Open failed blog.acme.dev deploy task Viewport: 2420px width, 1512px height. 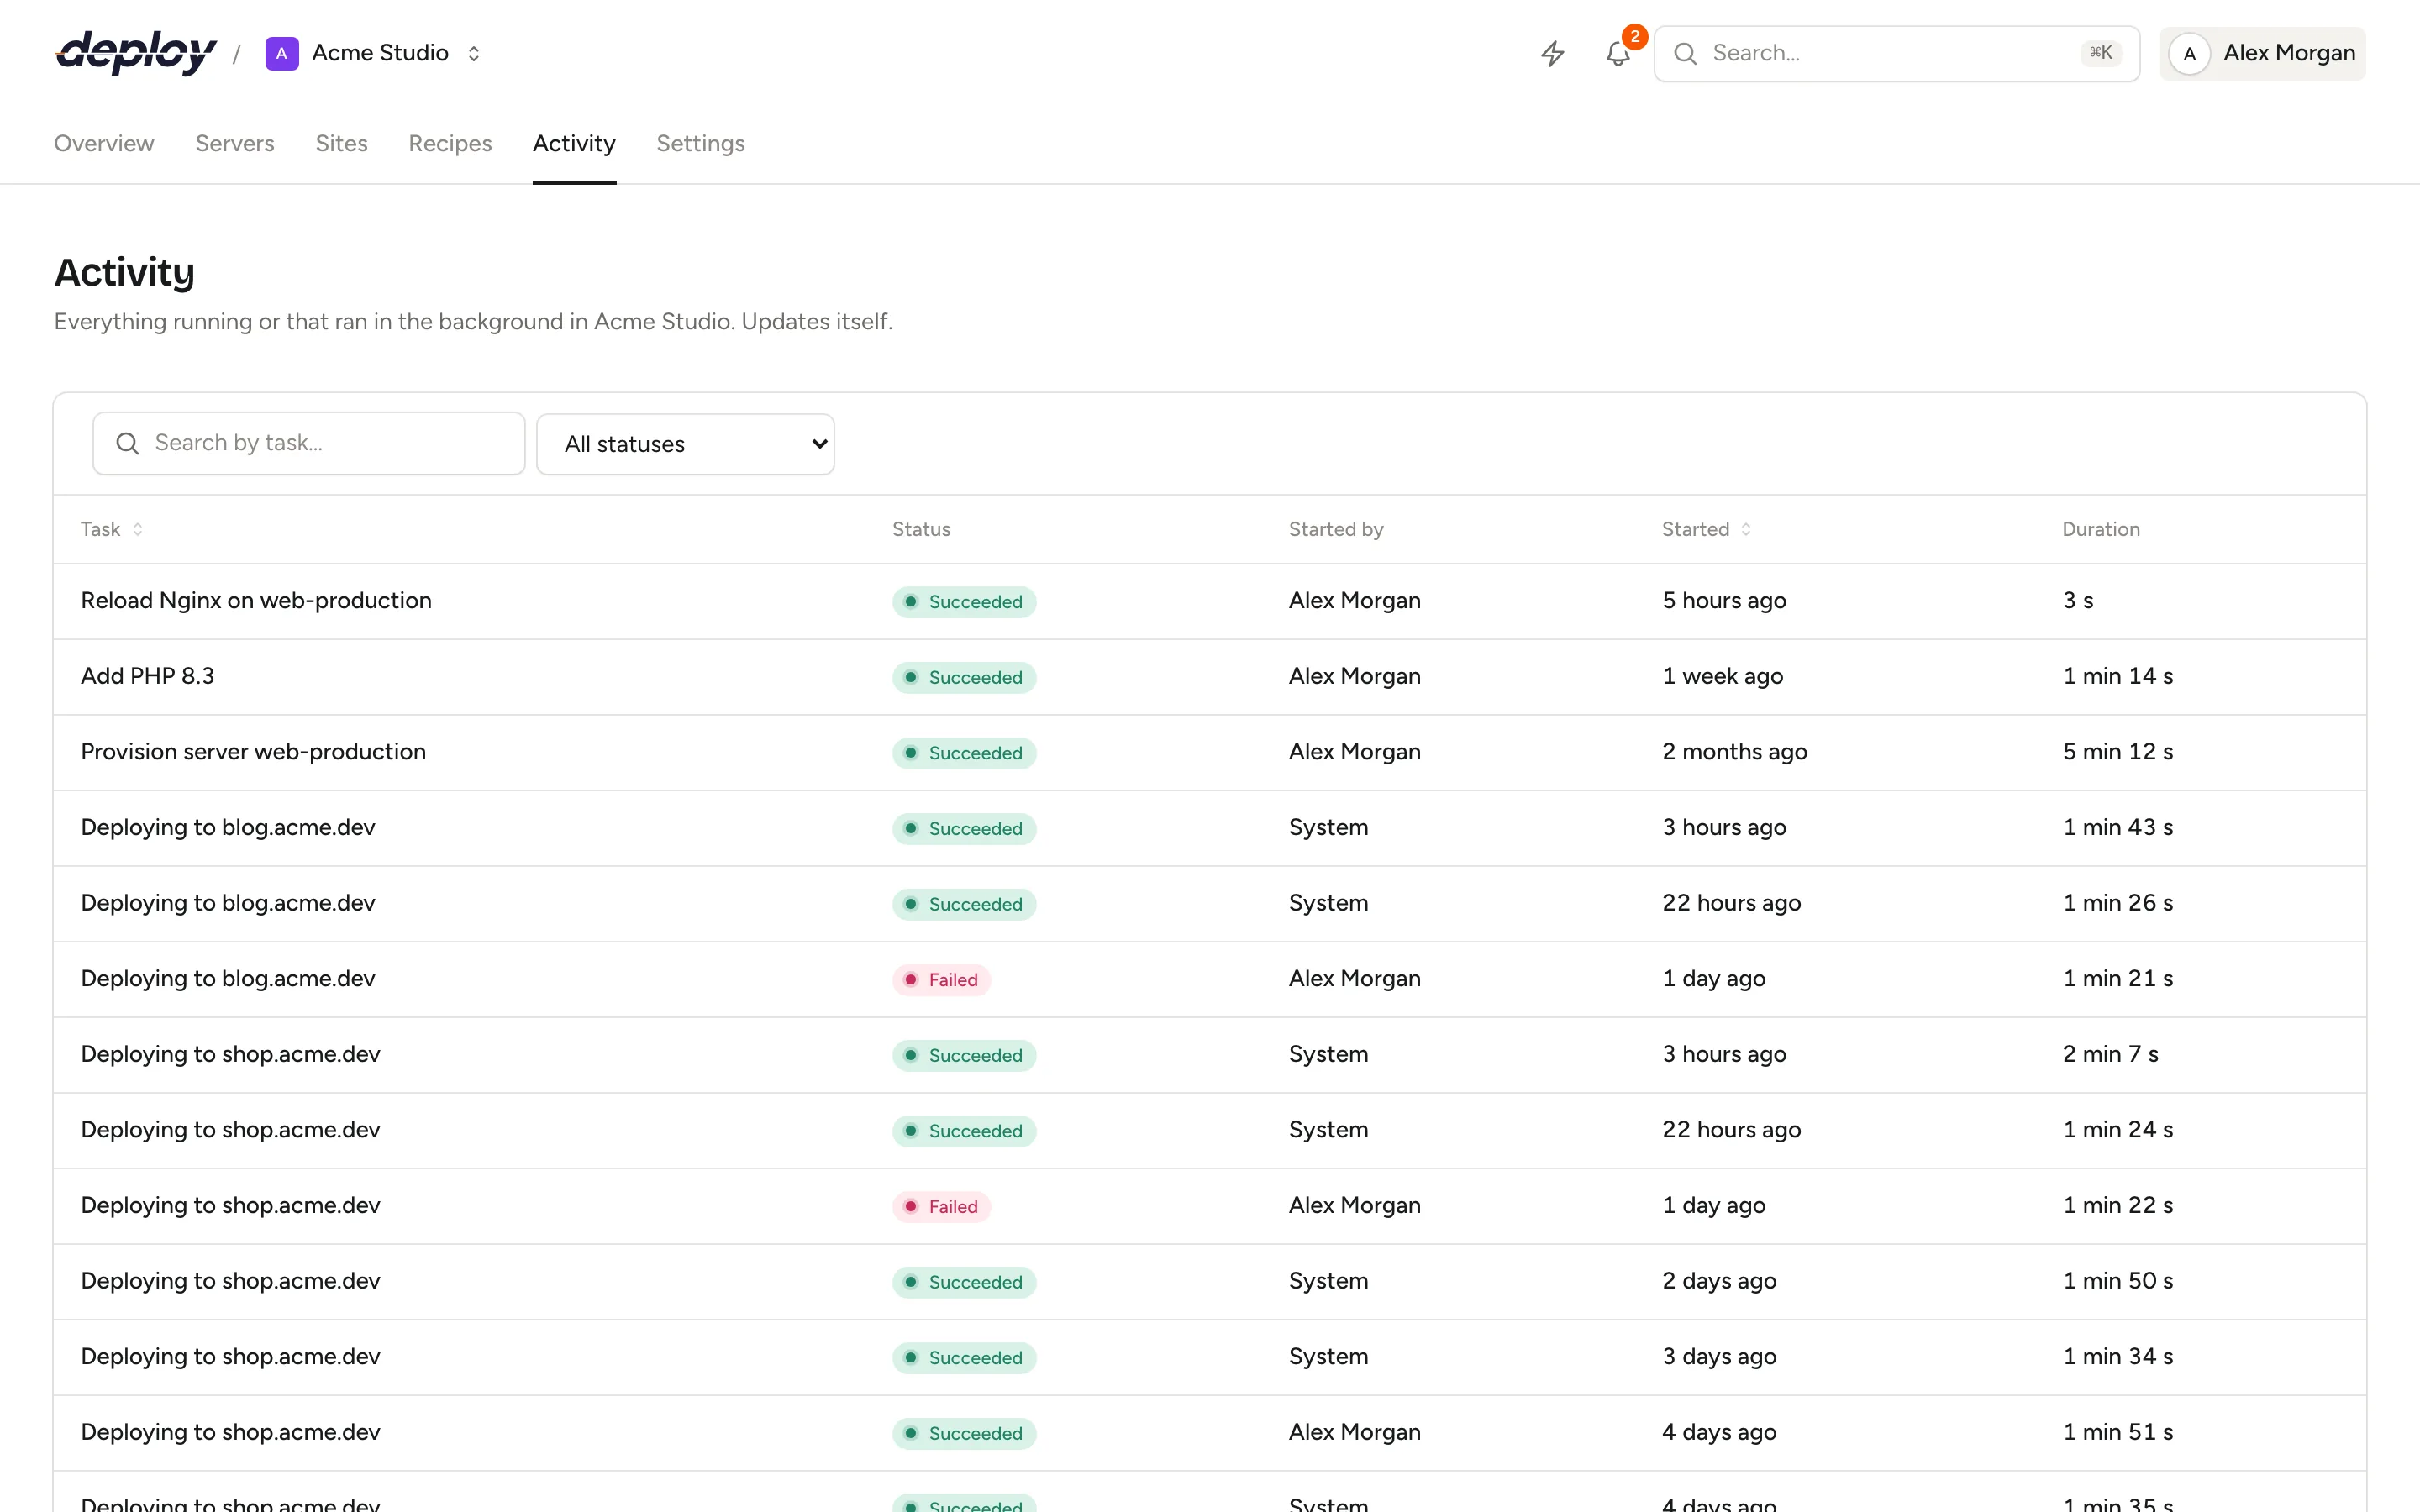click(228, 978)
